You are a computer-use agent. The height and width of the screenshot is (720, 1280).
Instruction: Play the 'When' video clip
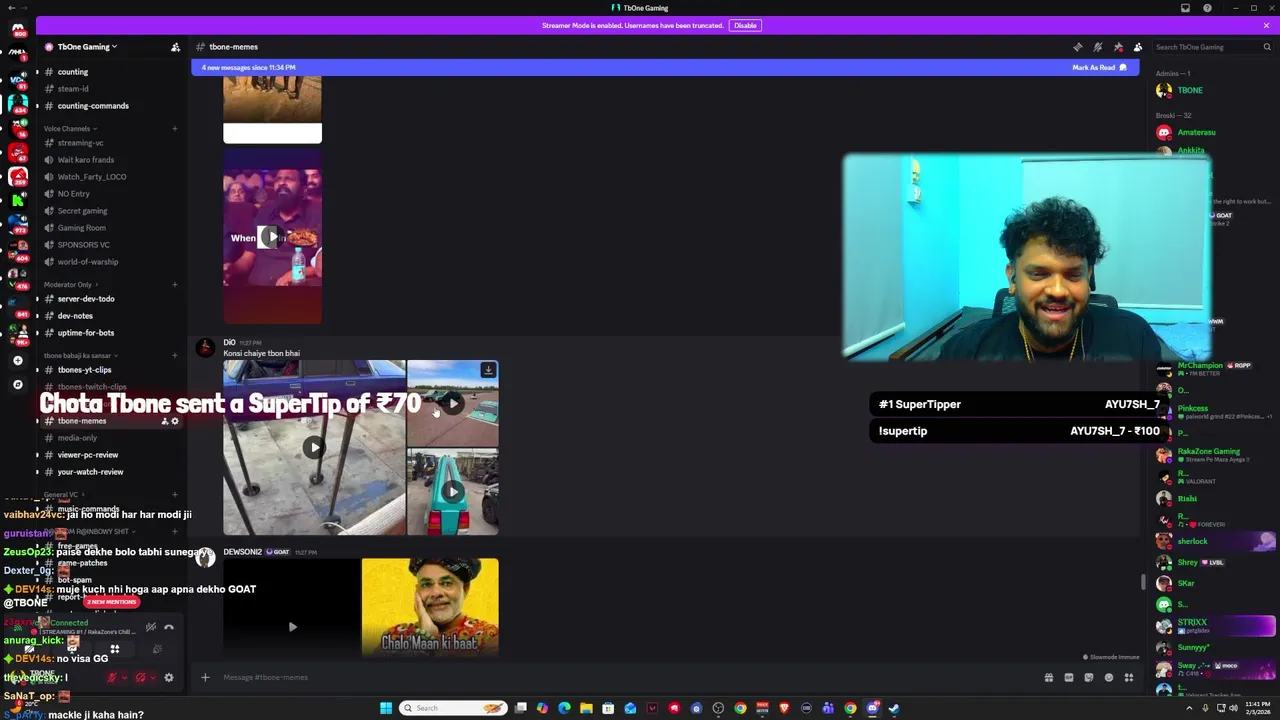tap(271, 237)
